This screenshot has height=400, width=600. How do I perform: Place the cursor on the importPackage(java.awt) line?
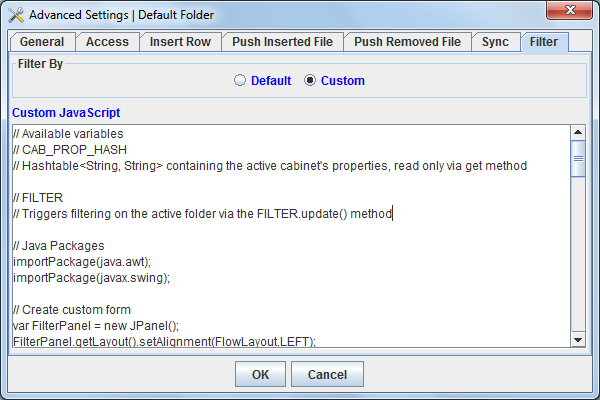[x=80, y=262]
